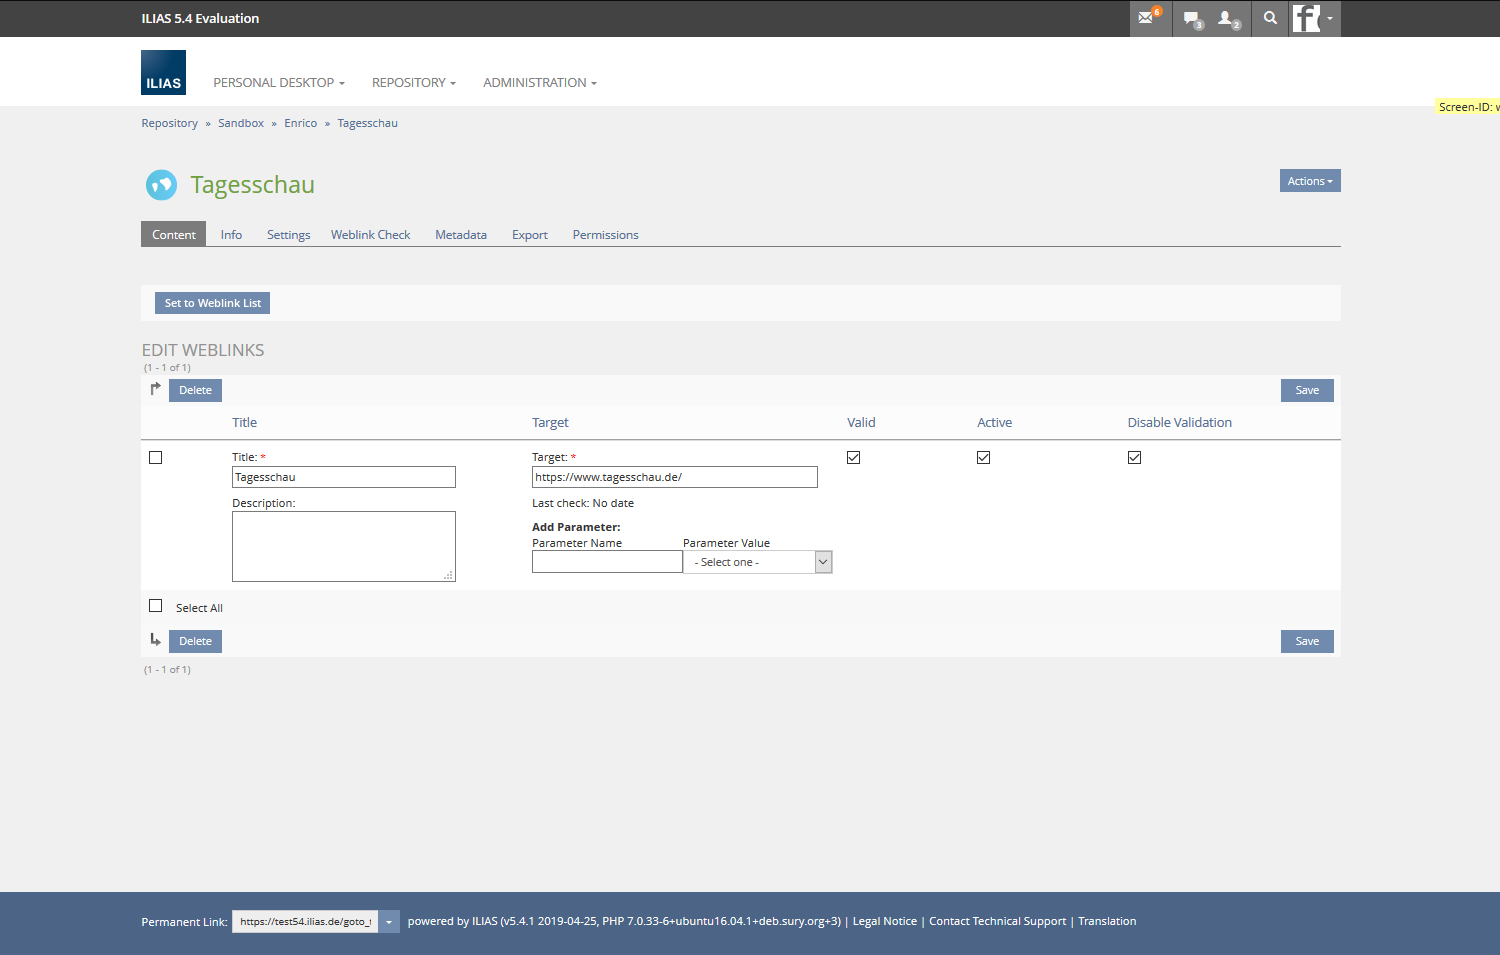
Task: Click the Parameter Name input field
Action: [607, 562]
